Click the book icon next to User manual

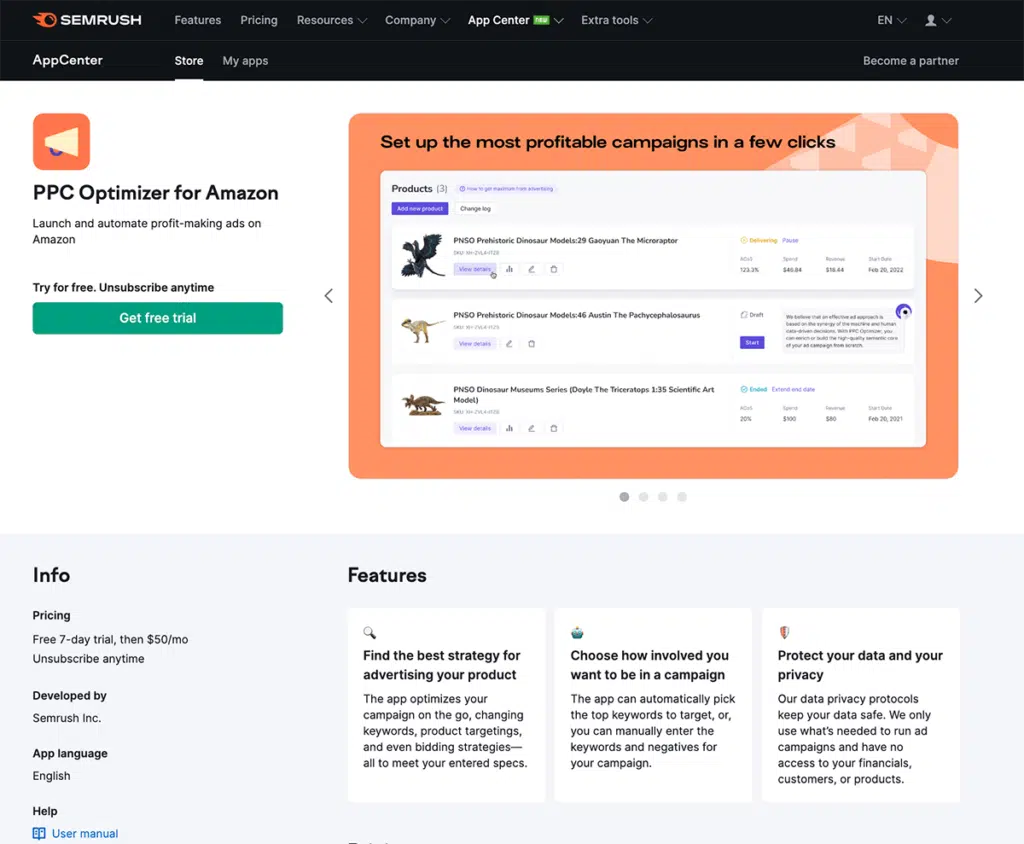click(38, 833)
